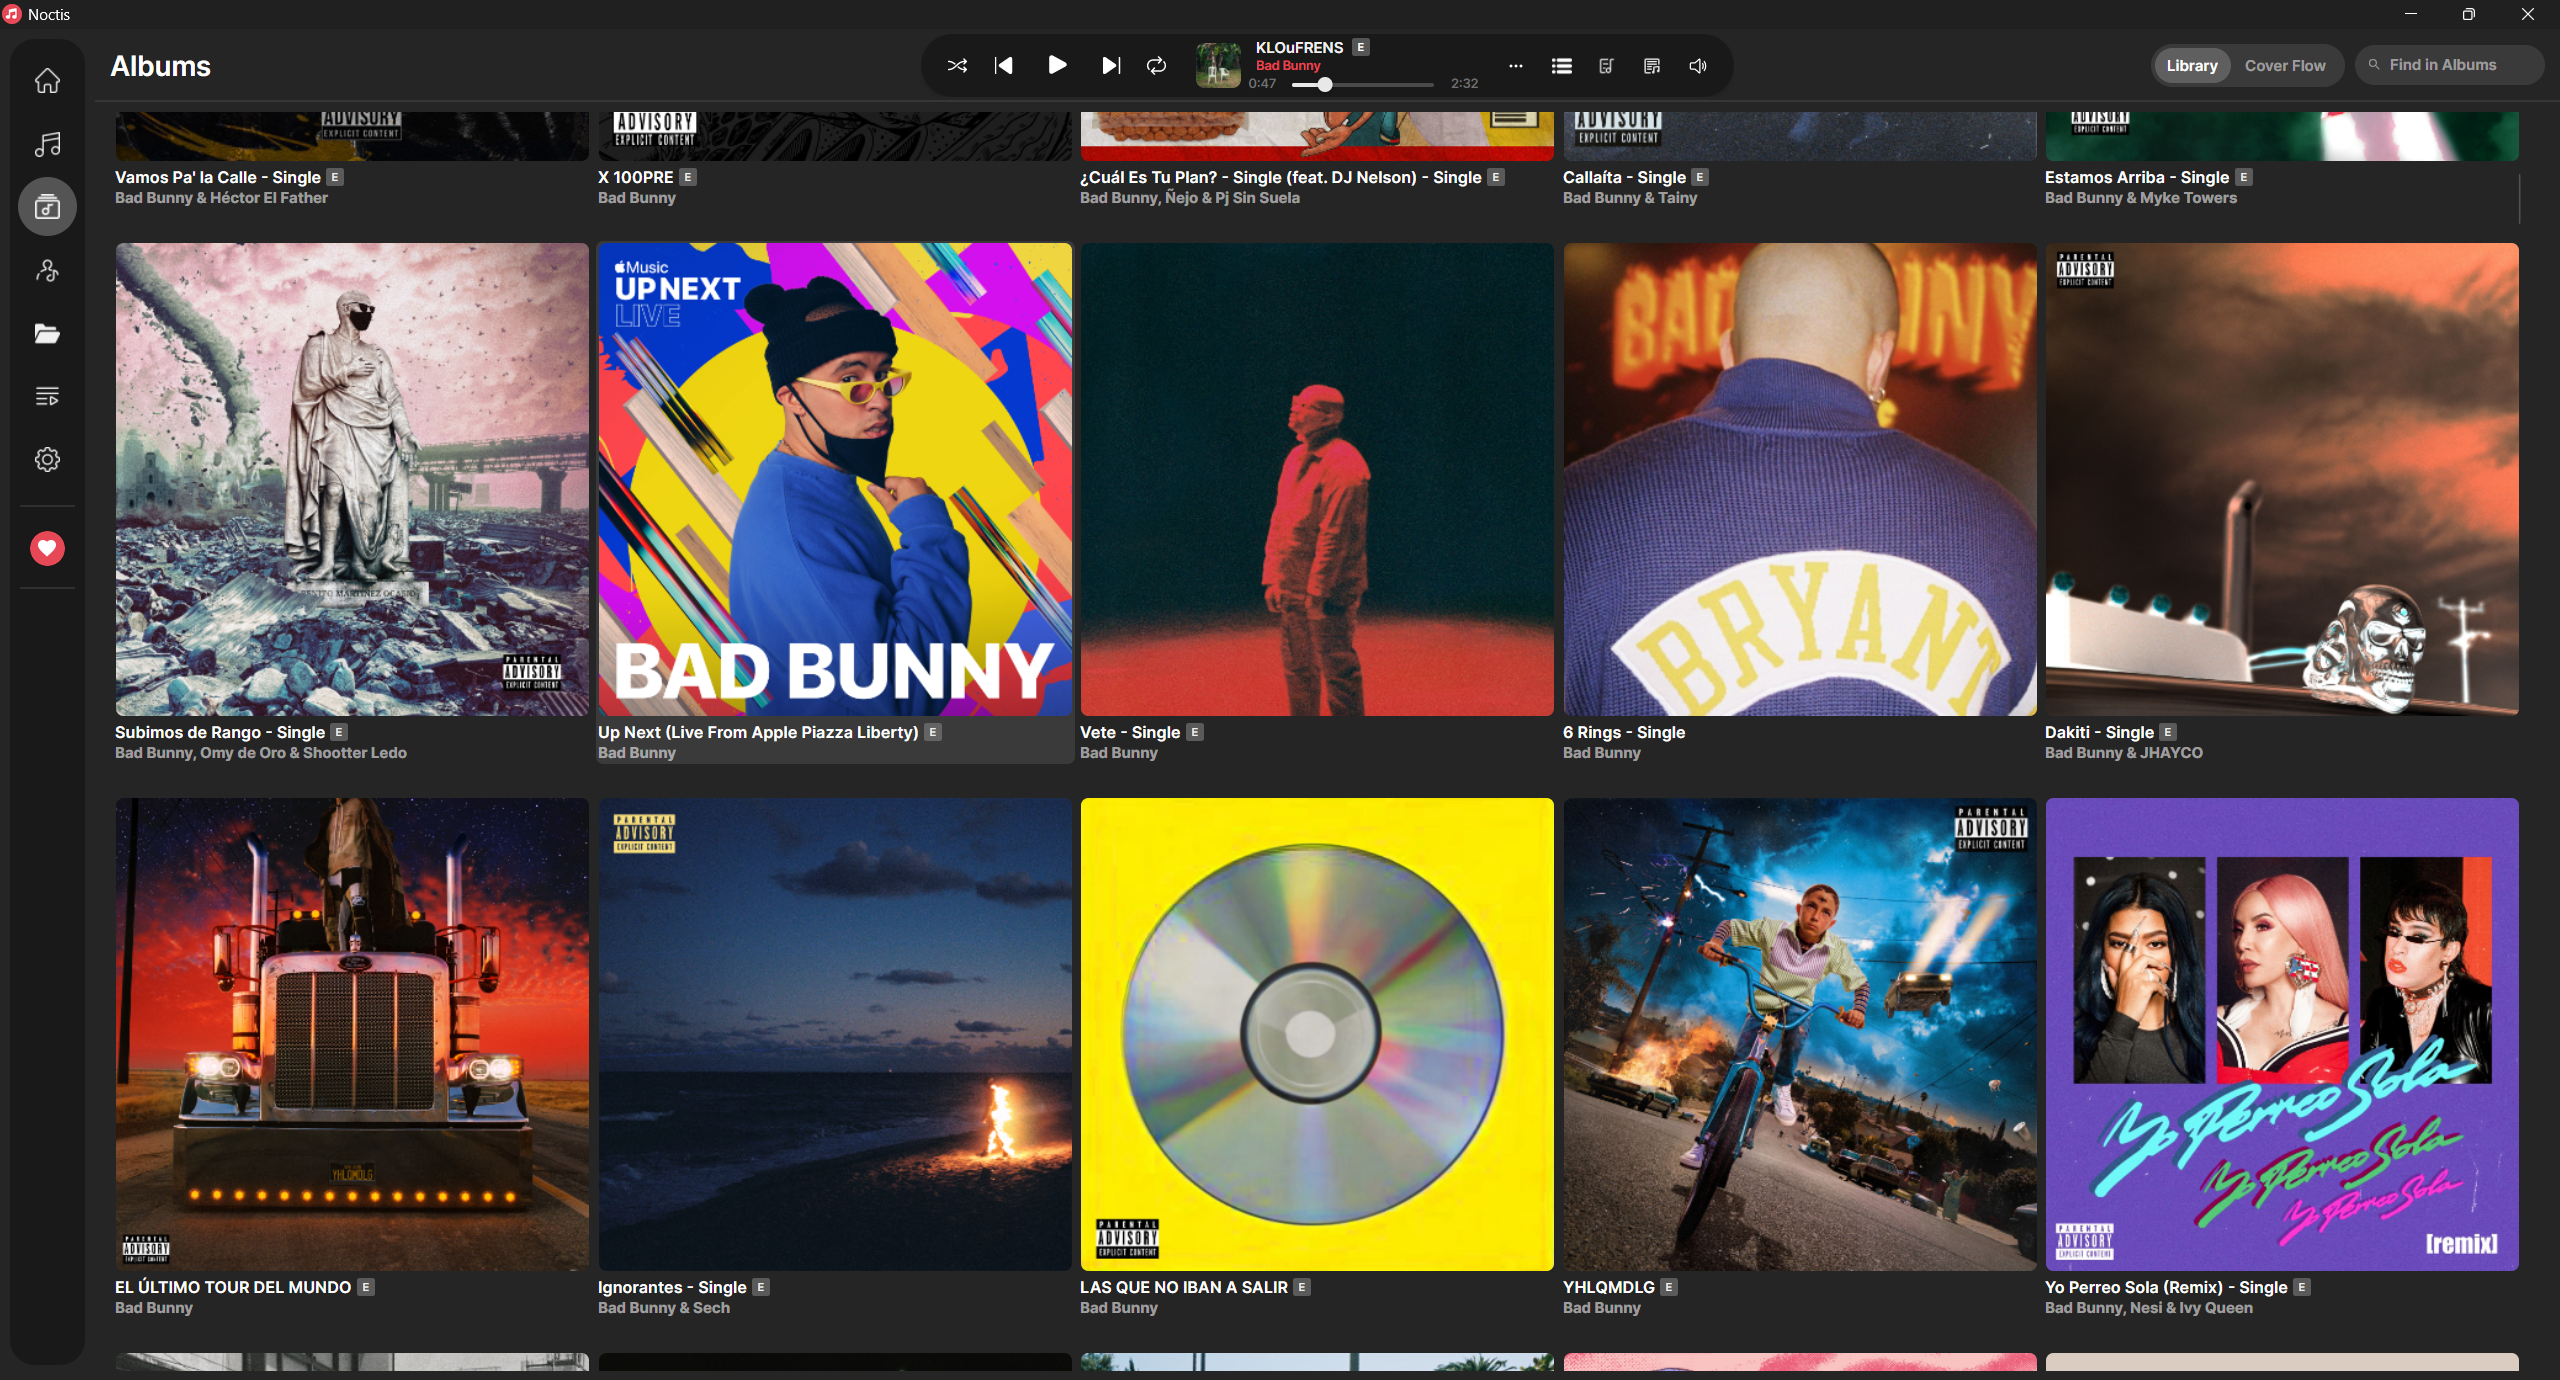This screenshot has height=1380, width=2560.
Task: Click the '6 Rings - Single' title text
Action: [x=1624, y=732]
